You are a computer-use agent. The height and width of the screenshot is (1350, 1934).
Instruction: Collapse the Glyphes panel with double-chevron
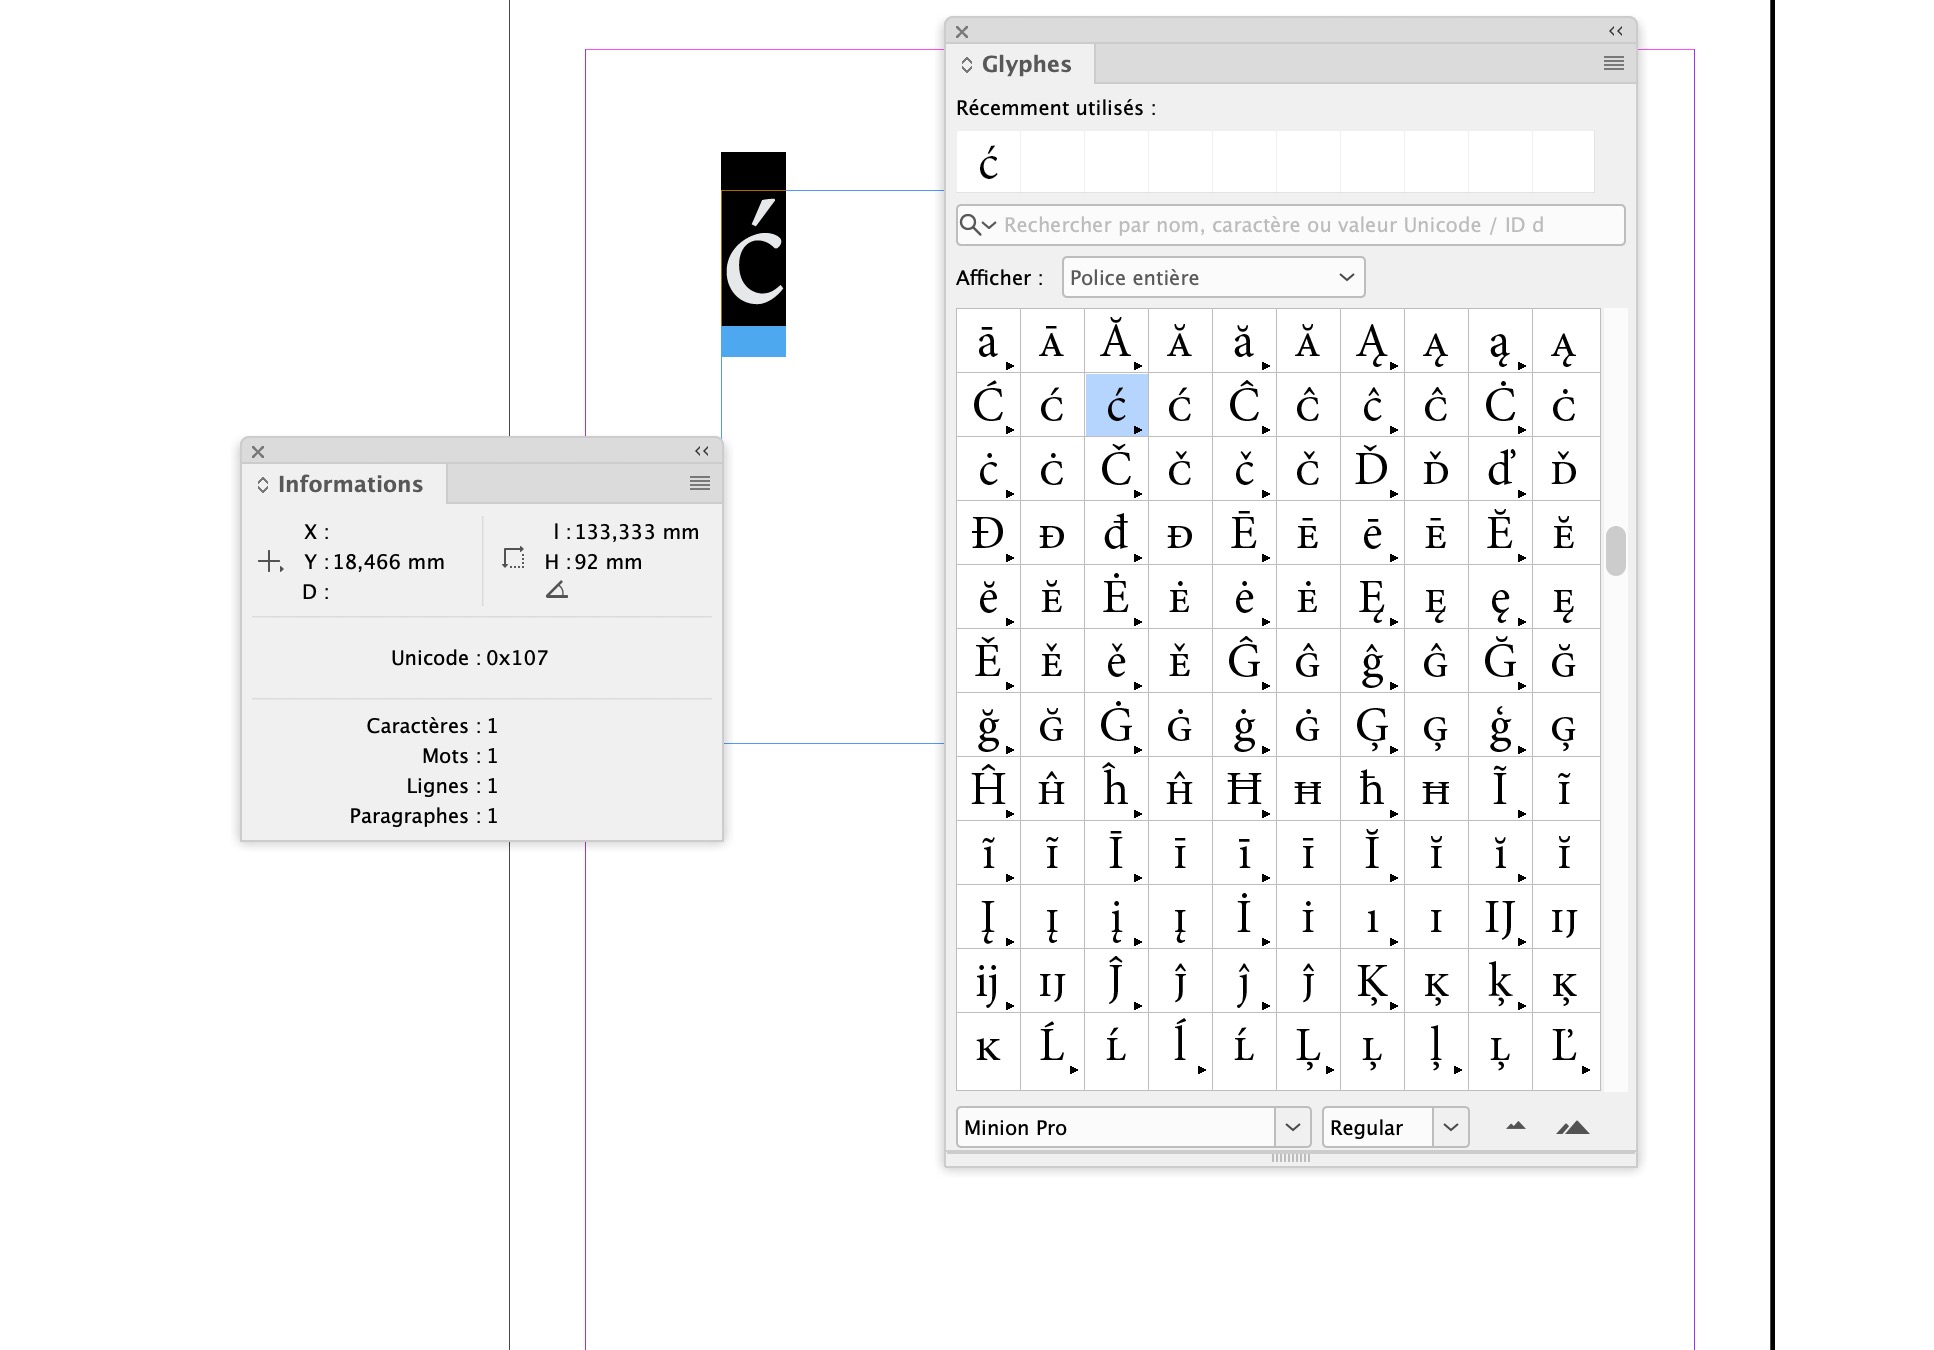pyautogui.click(x=1614, y=31)
